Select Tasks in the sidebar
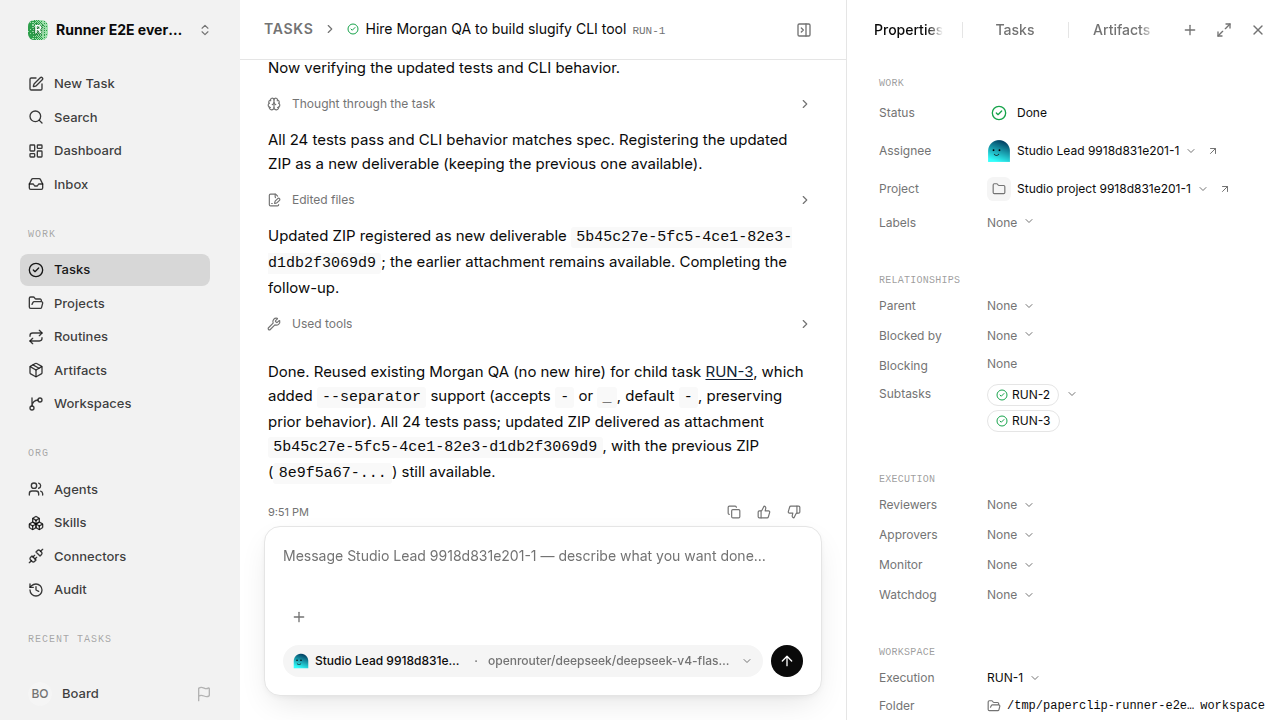Screen dimensions: 1280x720 coord(115,270)
